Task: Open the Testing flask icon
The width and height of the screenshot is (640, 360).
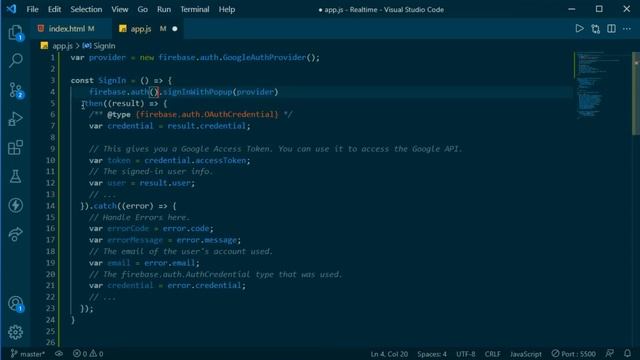Action: pyautogui.click(x=16, y=176)
